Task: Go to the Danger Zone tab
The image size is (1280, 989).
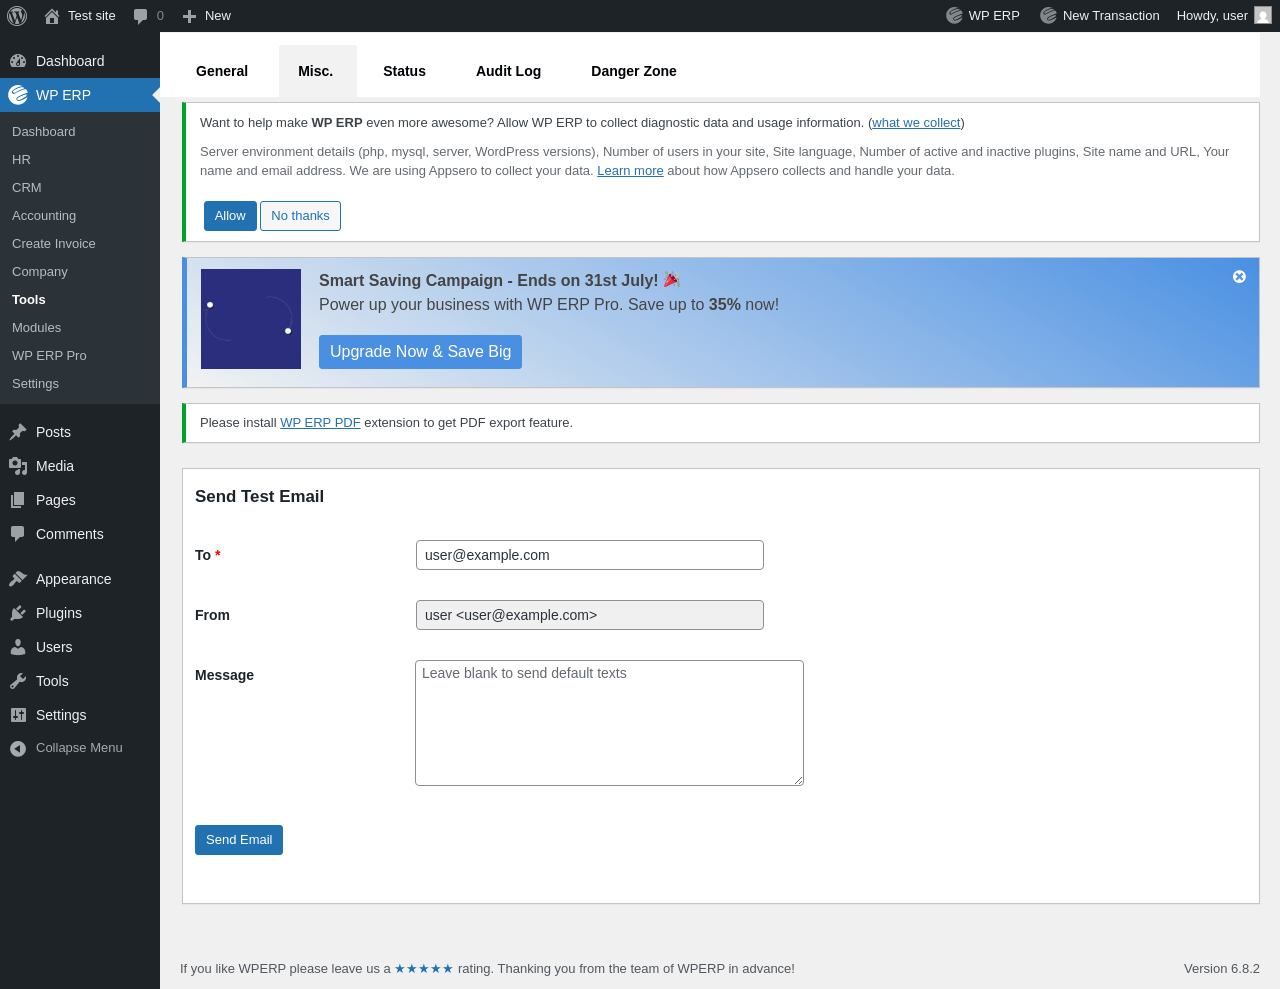Action: [x=634, y=71]
